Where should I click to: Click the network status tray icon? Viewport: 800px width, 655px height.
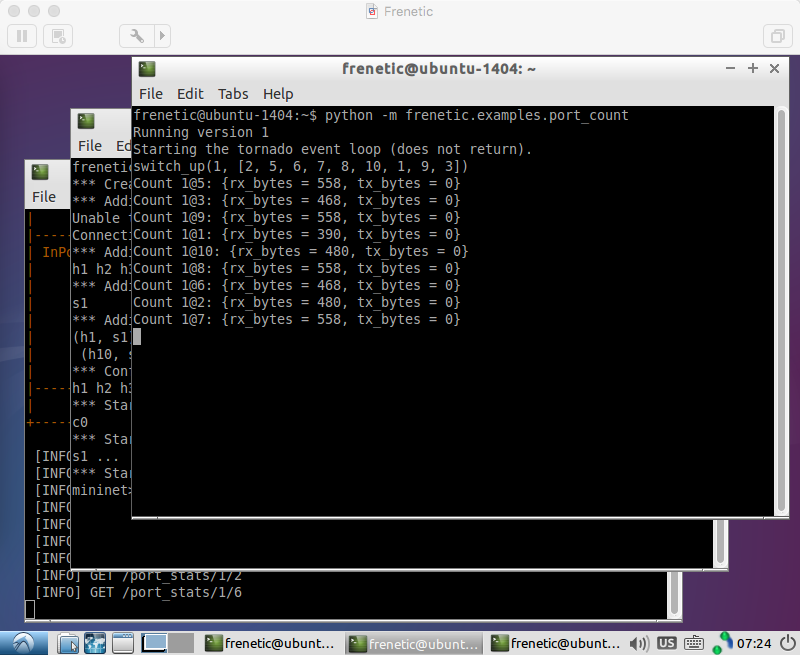pos(722,643)
